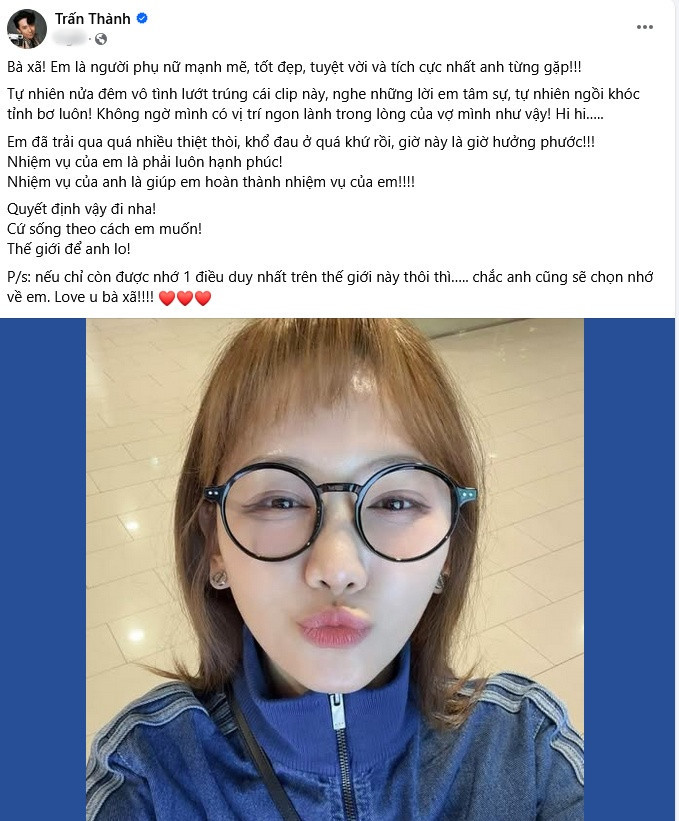Click the three red heart emojis
Viewport: 679px width, 821px height.
pyautogui.click(x=185, y=298)
